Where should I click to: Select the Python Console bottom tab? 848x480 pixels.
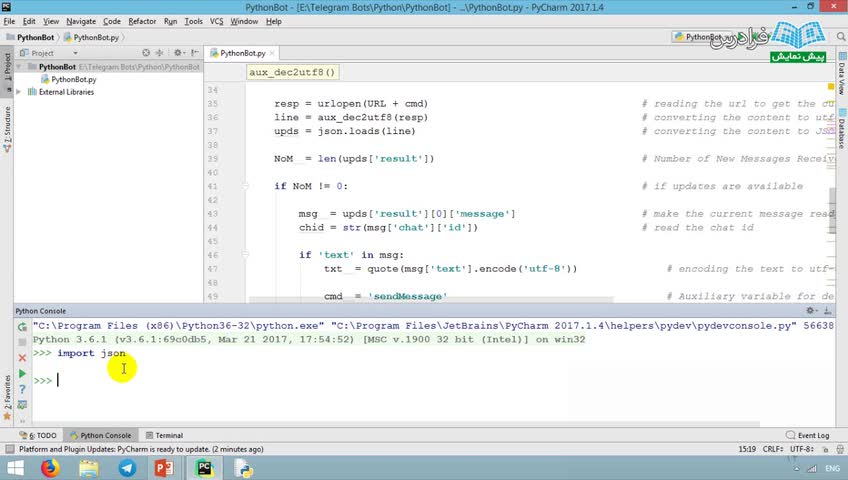(x=101, y=435)
